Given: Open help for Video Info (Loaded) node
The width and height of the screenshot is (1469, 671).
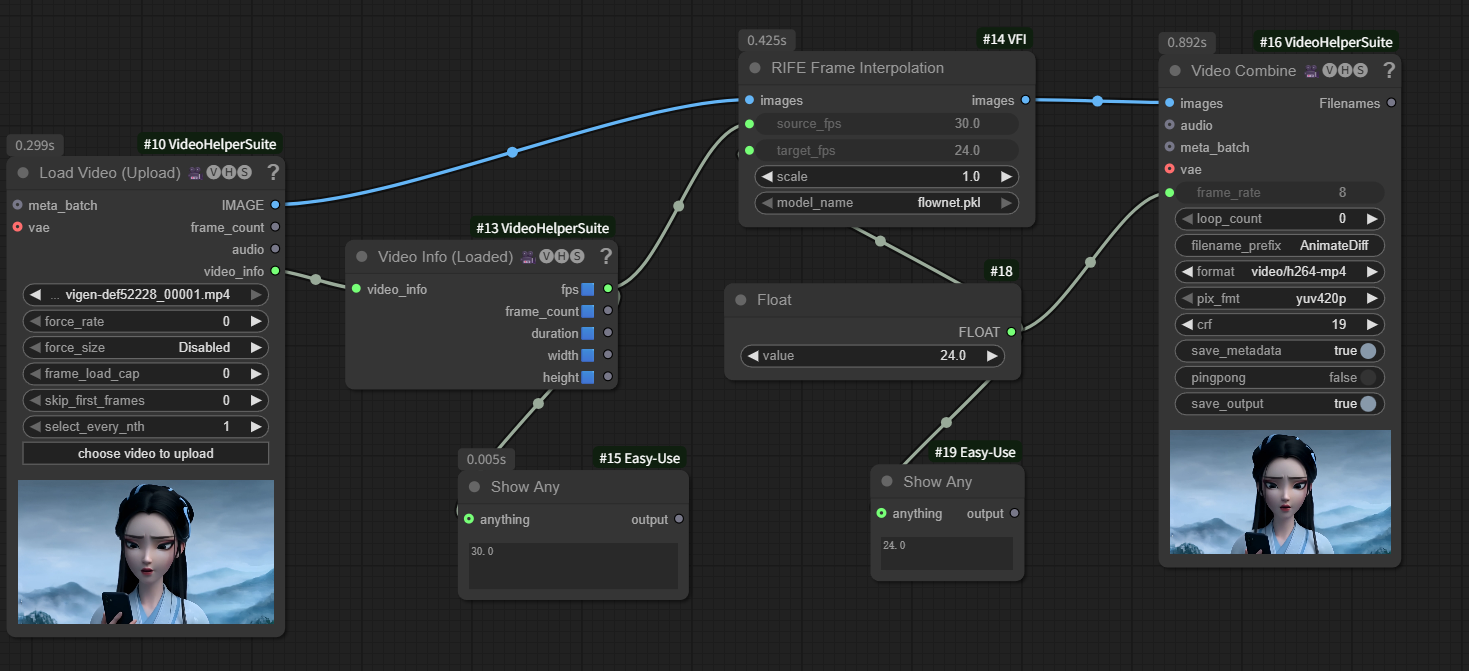Looking at the screenshot, I should (605, 257).
